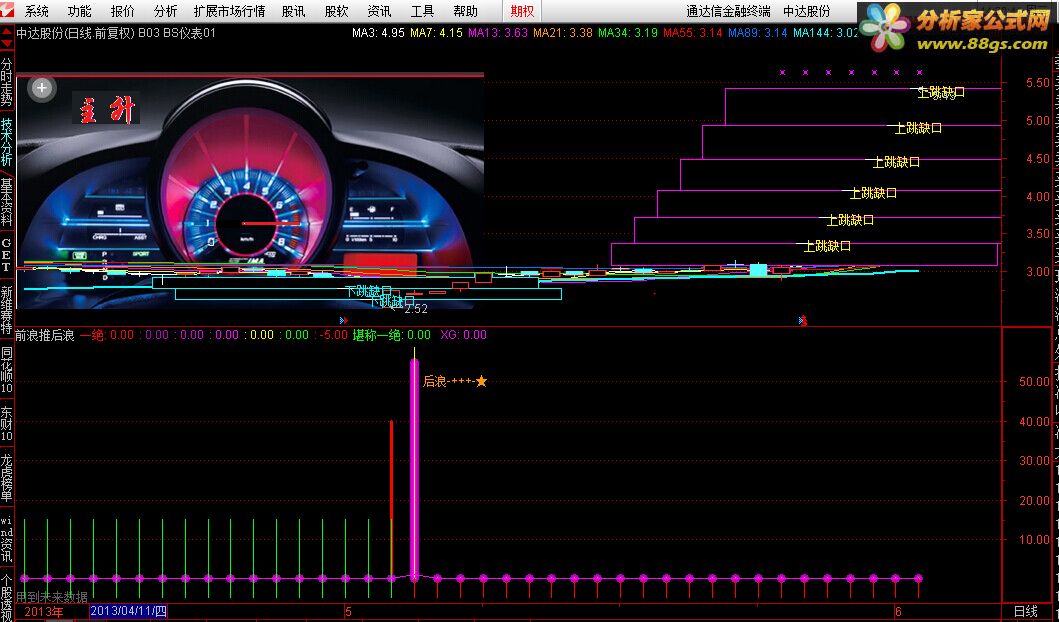Switch to the 东财10 side tab
1059x622 pixels.
7,423
